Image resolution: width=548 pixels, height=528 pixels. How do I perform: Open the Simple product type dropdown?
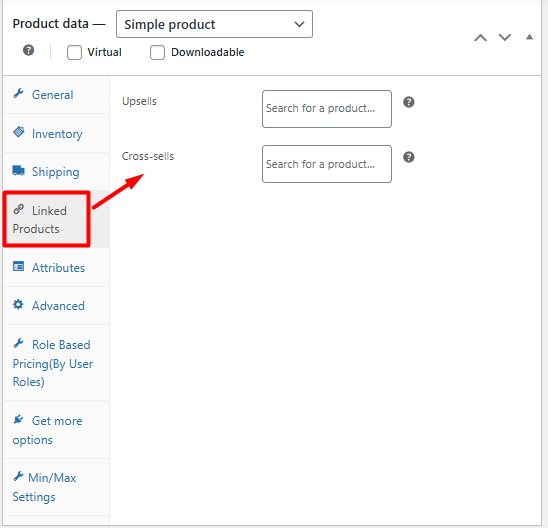point(214,24)
